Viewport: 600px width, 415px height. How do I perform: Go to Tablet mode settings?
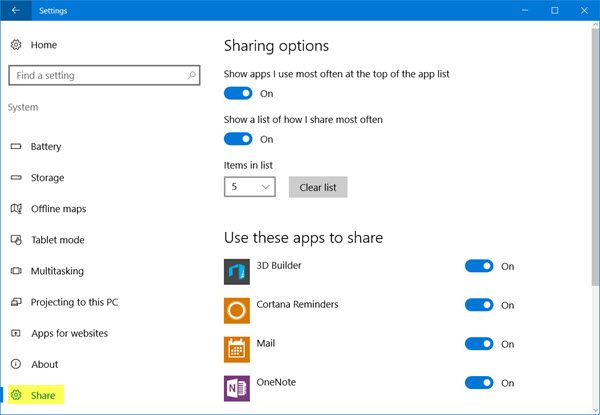tap(57, 240)
